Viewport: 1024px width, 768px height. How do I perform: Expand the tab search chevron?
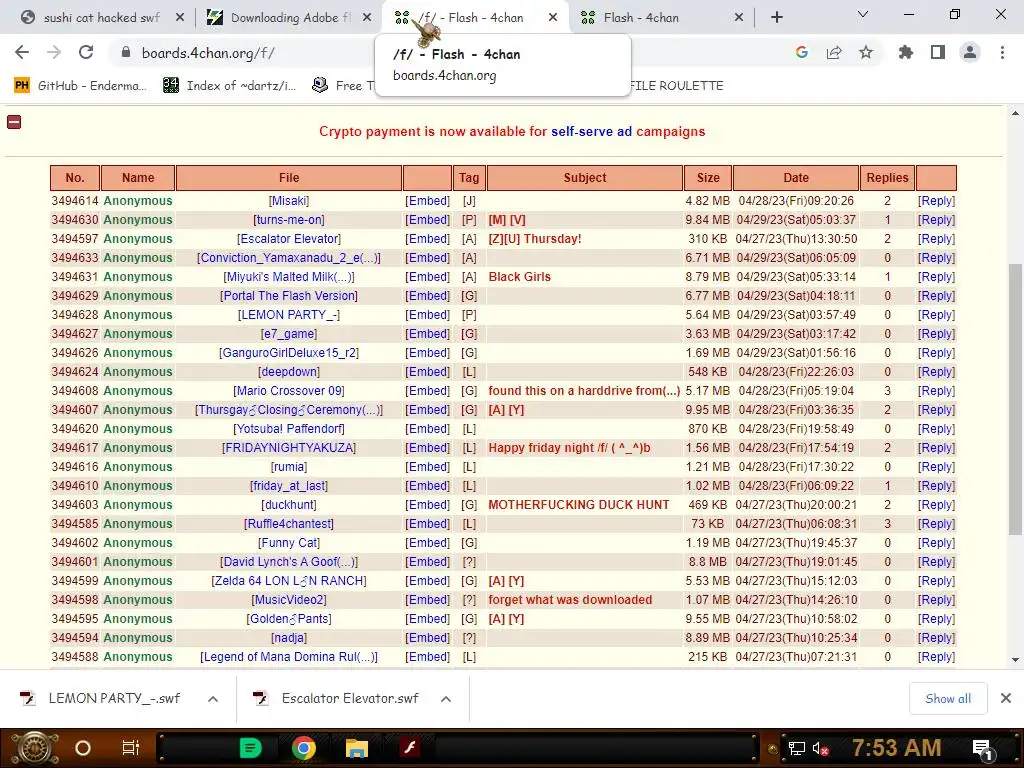click(863, 14)
